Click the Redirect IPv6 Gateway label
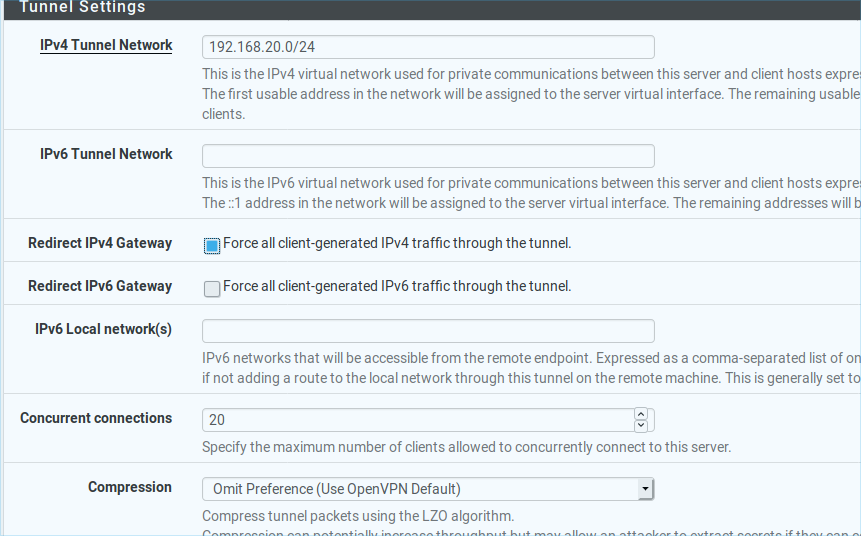This screenshot has height=536, width=861. click(x=100, y=286)
